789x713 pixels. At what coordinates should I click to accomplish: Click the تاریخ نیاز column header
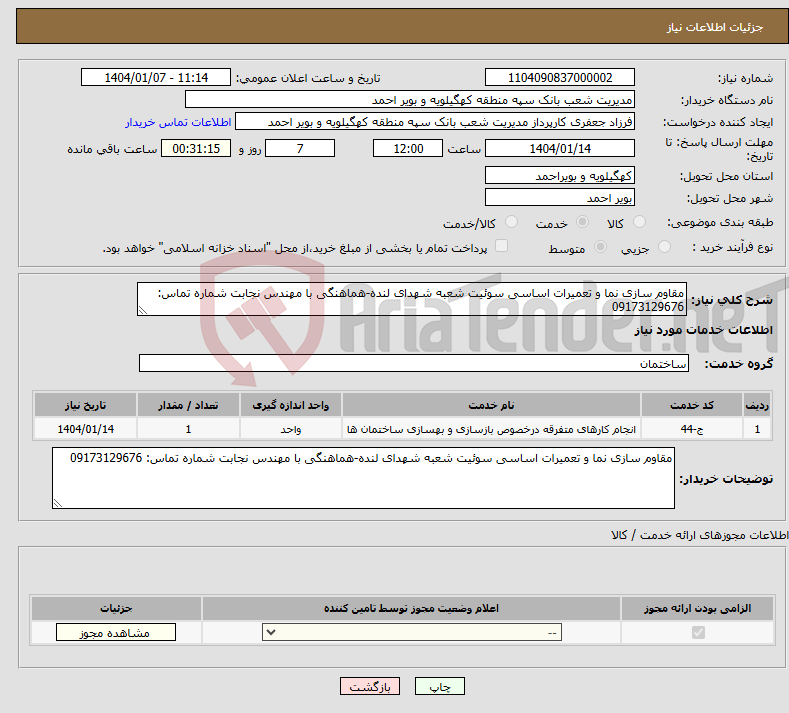(86, 405)
